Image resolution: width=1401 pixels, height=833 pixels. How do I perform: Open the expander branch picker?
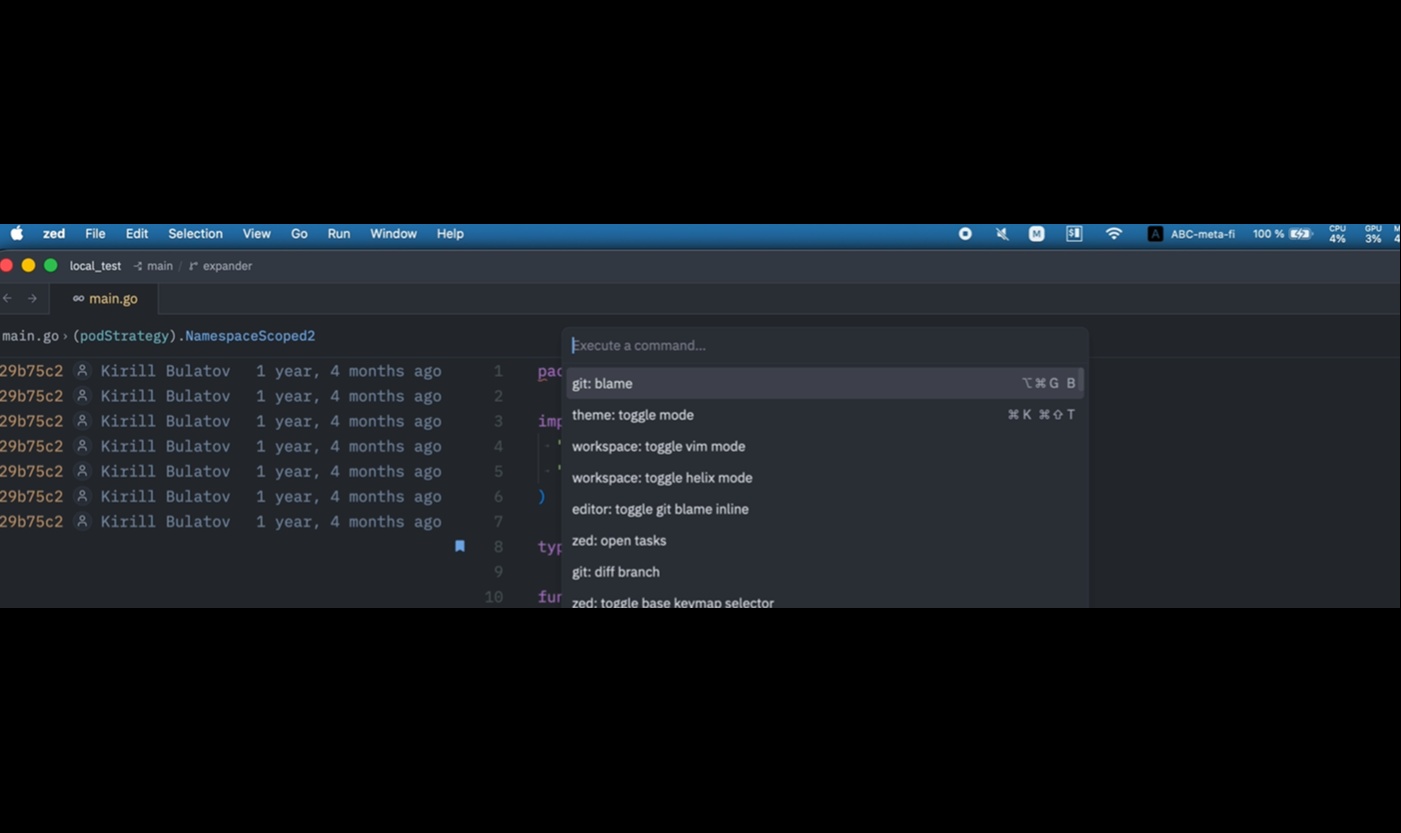pyautogui.click(x=220, y=266)
